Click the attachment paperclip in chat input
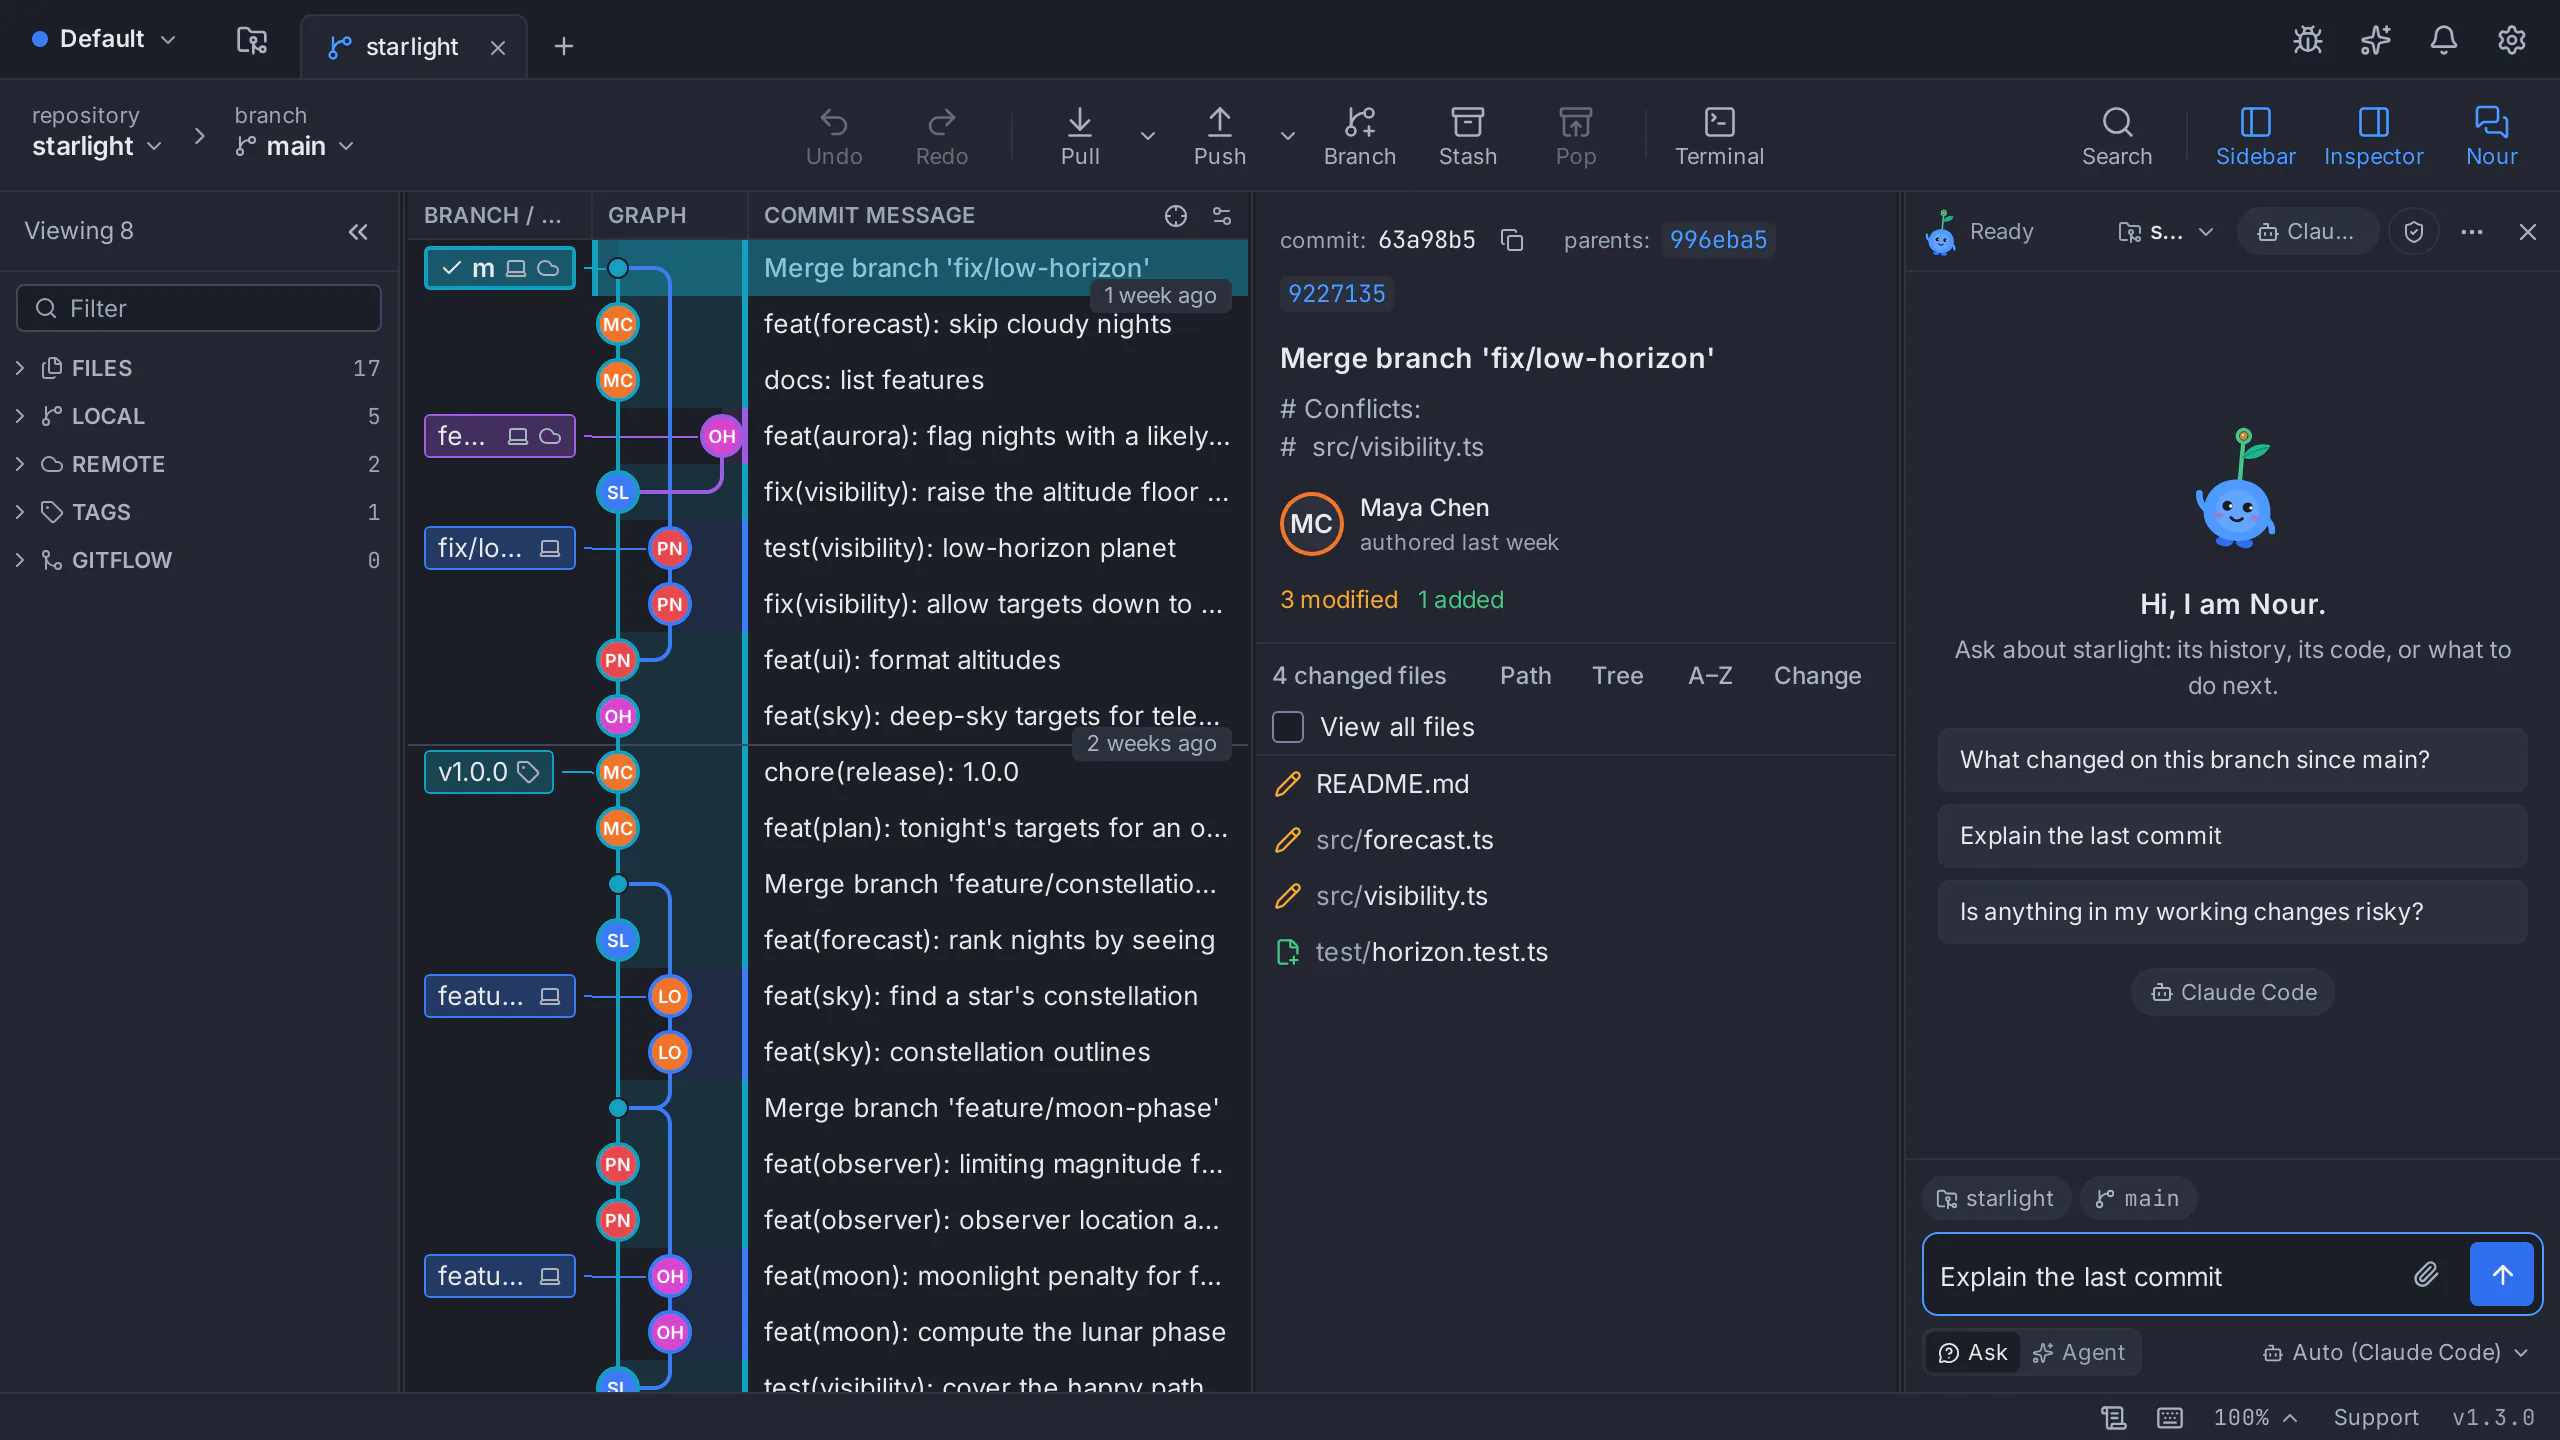The image size is (2560, 1440). pos(2426,1274)
